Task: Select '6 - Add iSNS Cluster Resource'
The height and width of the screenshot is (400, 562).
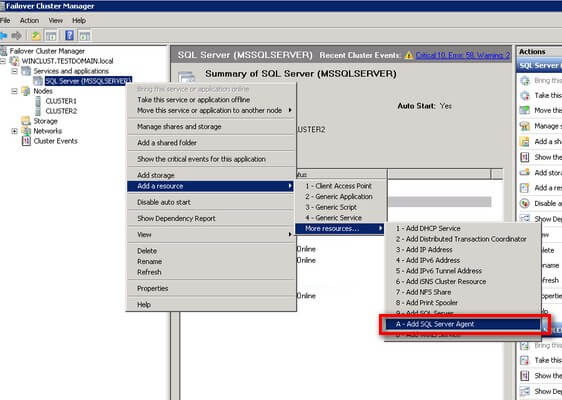Action: pyautogui.click(x=462, y=282)
